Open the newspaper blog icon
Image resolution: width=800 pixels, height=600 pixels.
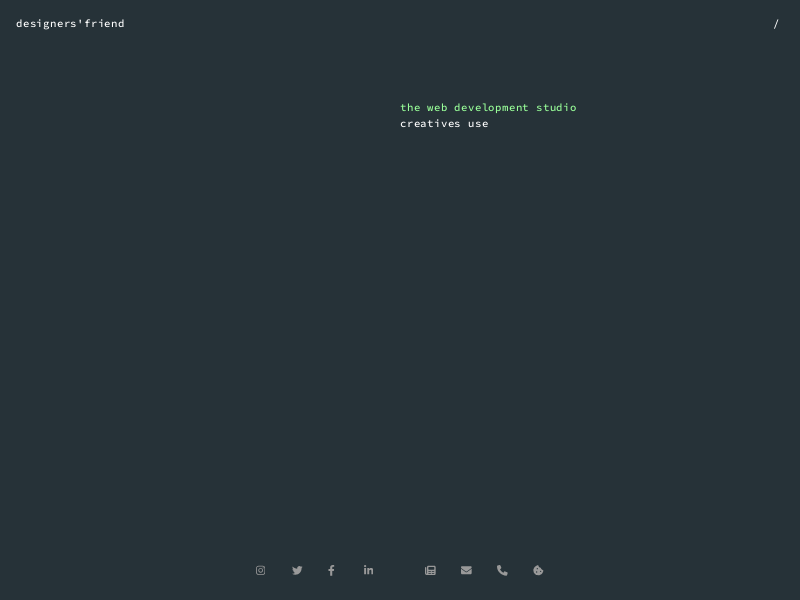pyautogui.click(x=430, y=570)
